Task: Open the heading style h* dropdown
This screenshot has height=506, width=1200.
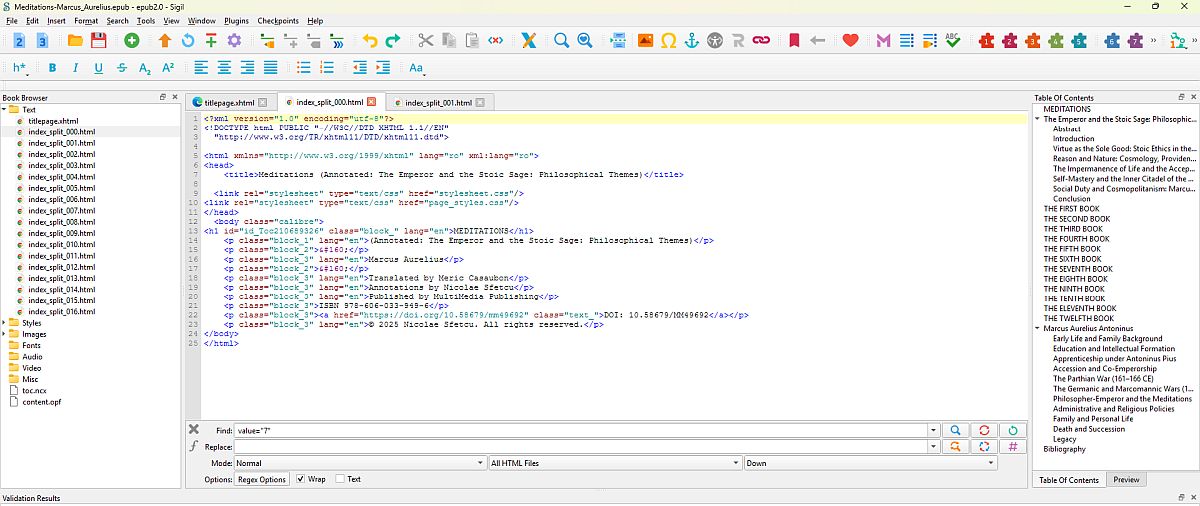Action: pyautogui.click(x=20, y=68)
